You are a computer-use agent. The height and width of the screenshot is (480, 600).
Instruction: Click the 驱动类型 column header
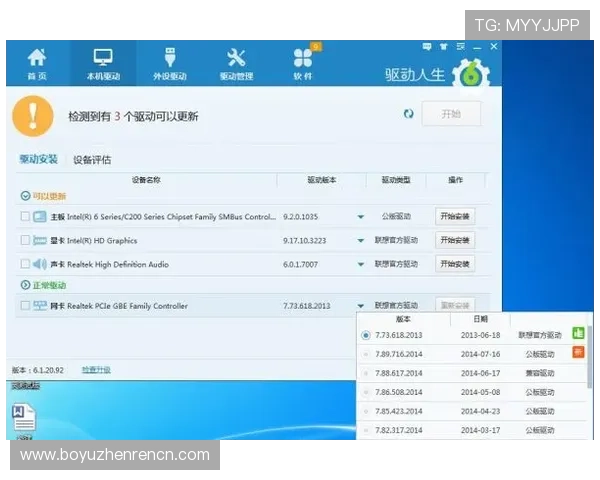[396, 180]
